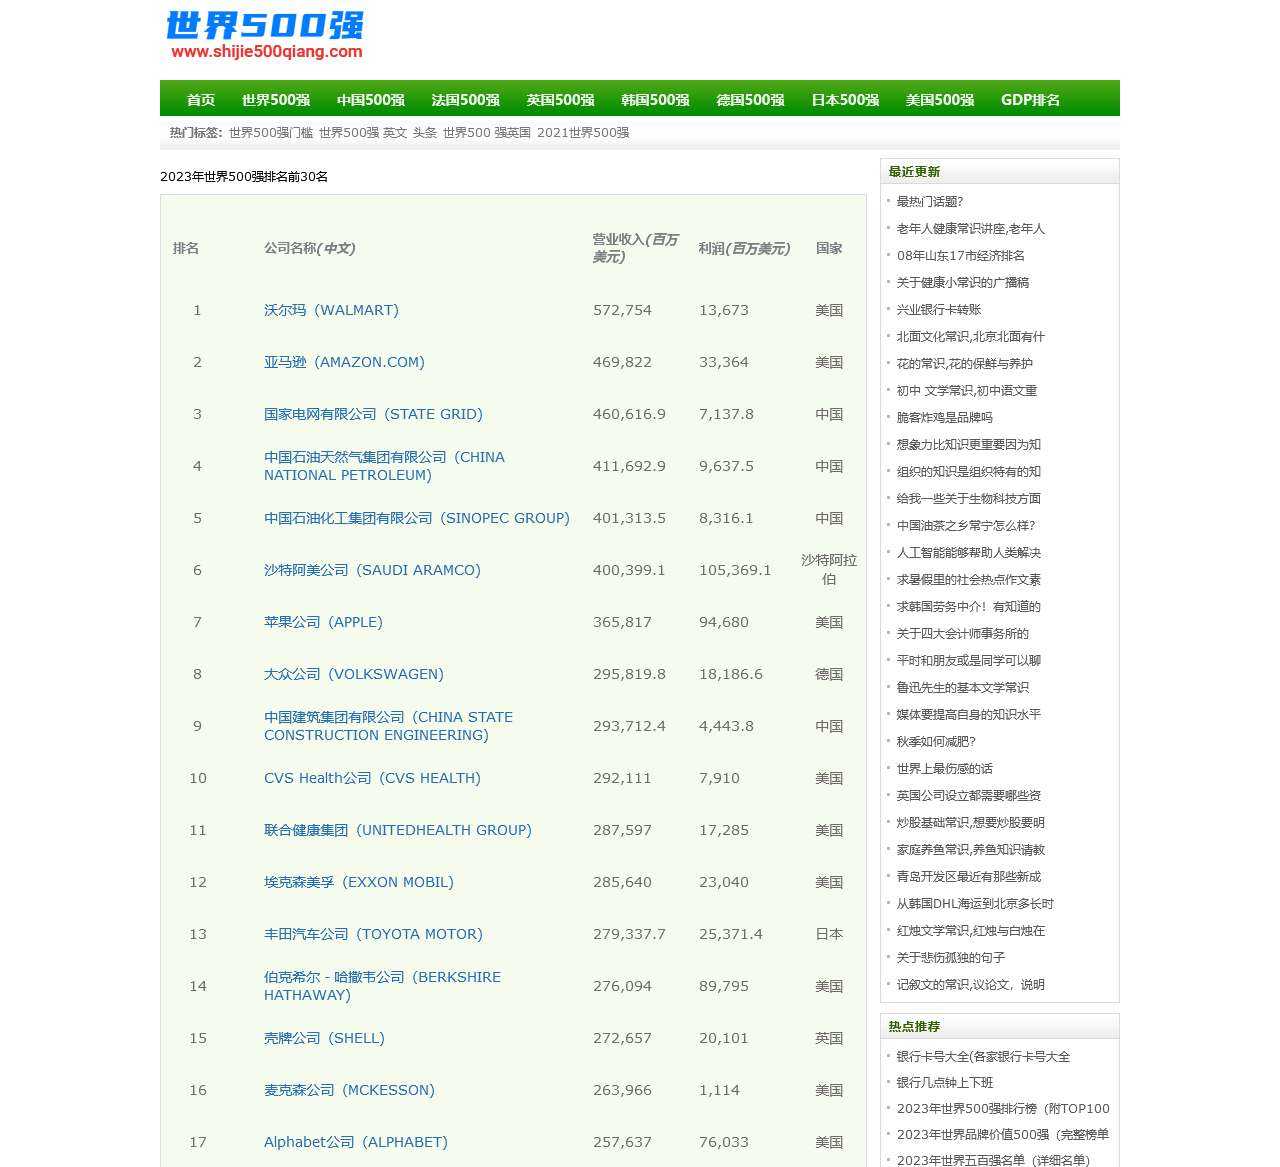Open the 英国500强 navigation item
The width and height of the screenshot is (1280, 1167).
pyautogui.click(x=561, y=100)
